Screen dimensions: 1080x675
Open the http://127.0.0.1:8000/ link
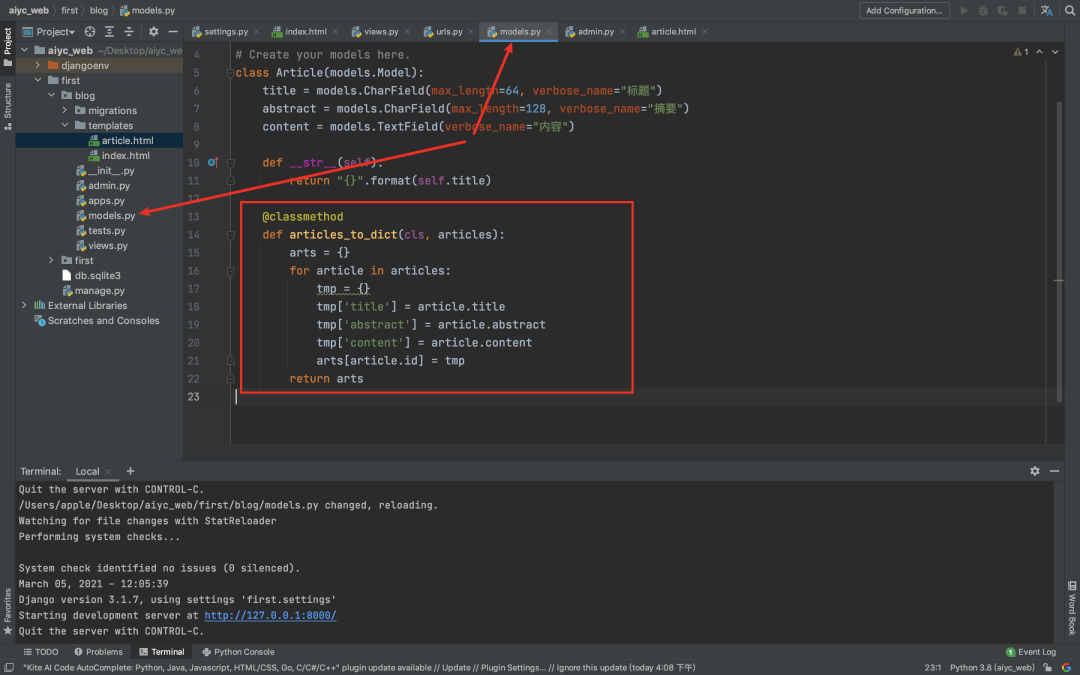tap(270, 616)
